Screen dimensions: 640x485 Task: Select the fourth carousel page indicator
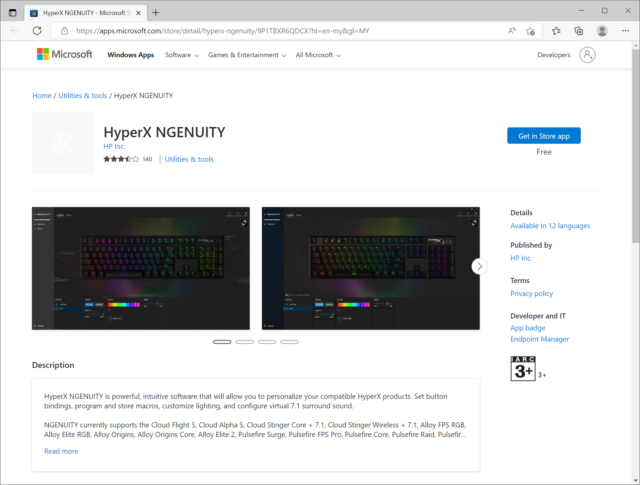pos(289,342)
